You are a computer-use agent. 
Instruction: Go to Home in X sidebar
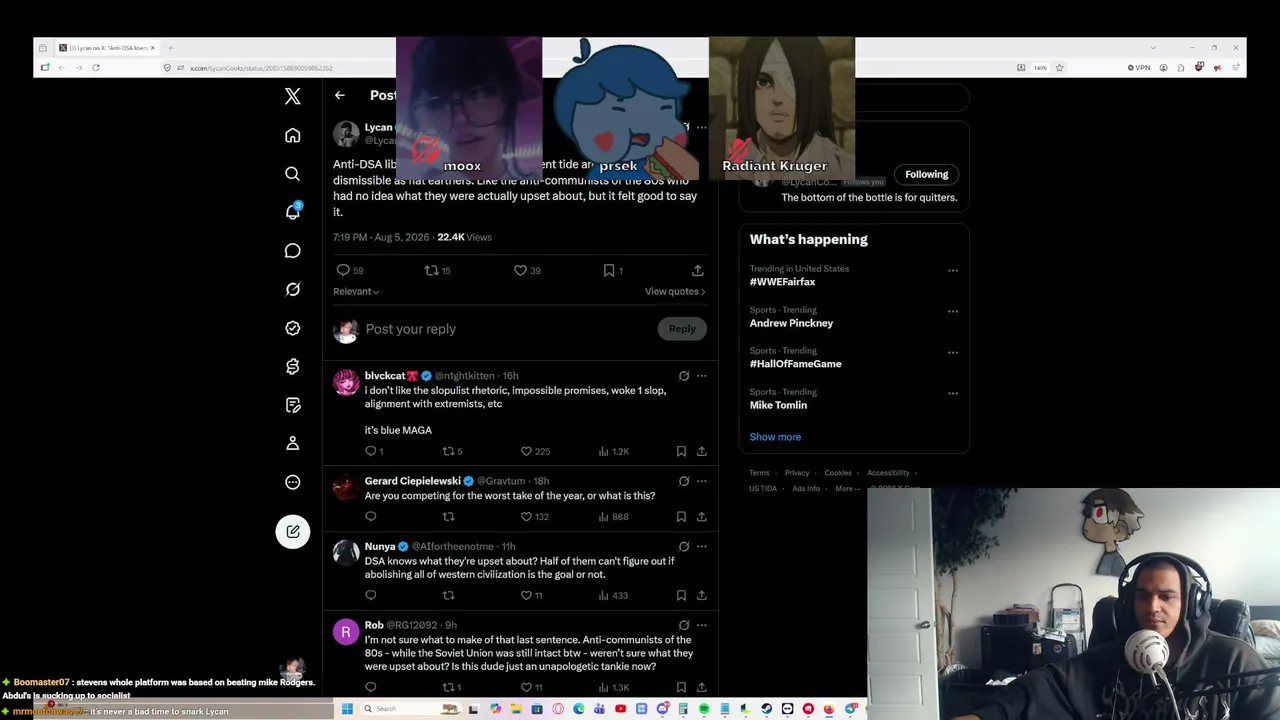(292, 135)
